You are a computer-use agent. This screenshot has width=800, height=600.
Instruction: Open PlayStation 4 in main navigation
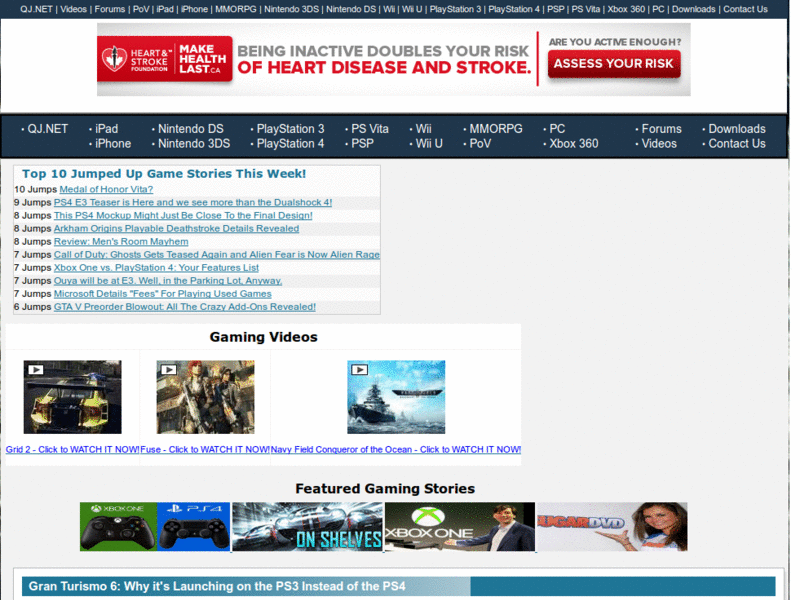(x=290, y=144)
